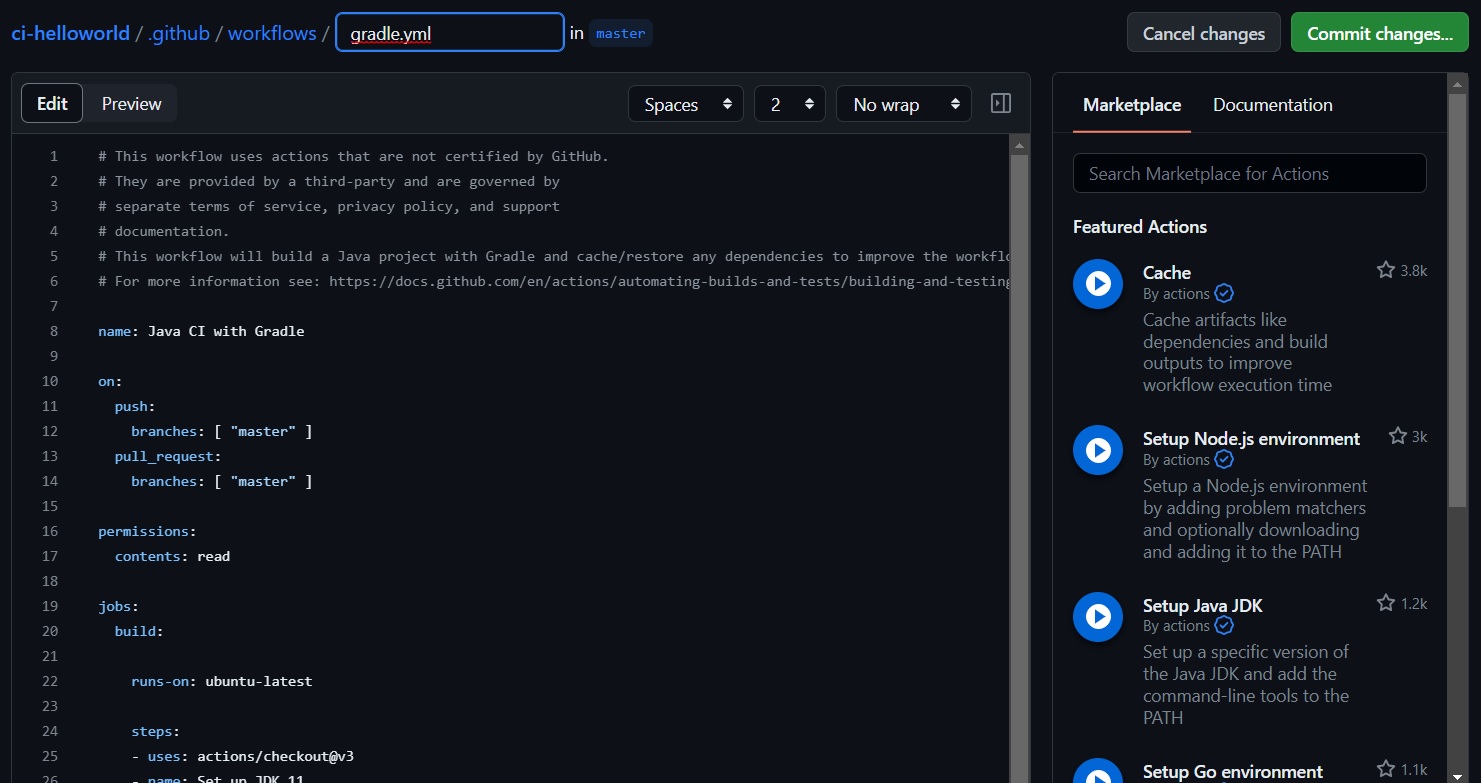Click the gradle.yml filename field
The image size is (1481, 783).
[x=450, y=33]
